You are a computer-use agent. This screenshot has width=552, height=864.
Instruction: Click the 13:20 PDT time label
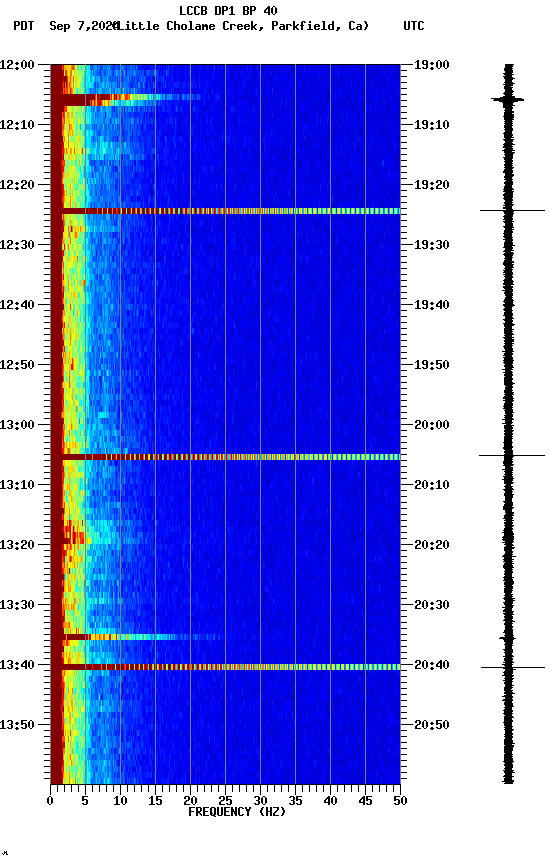click(x=17, y=546)
